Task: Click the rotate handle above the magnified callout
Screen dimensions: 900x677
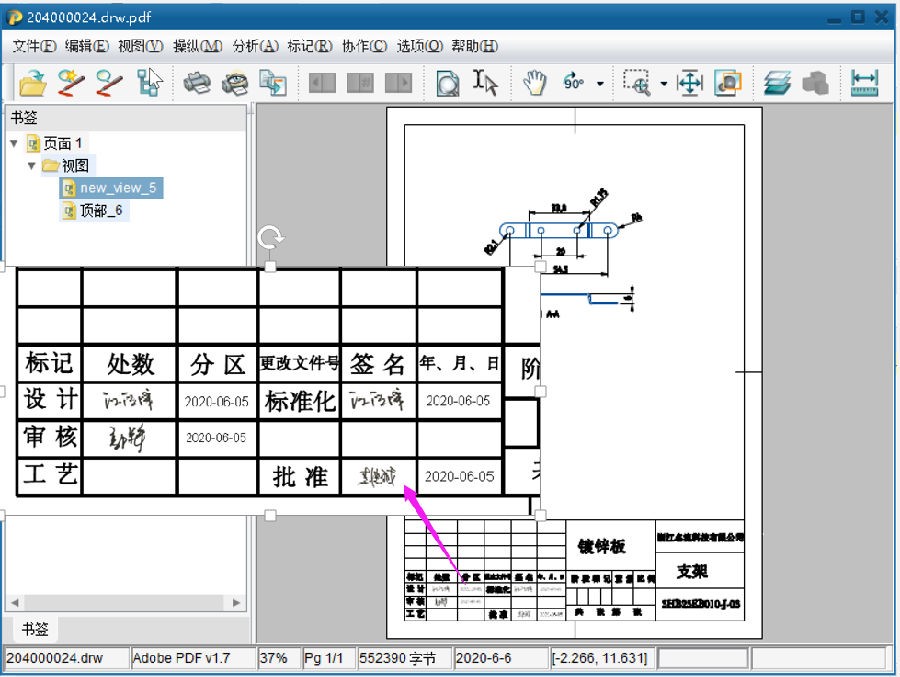Action: tap(269, 238)
